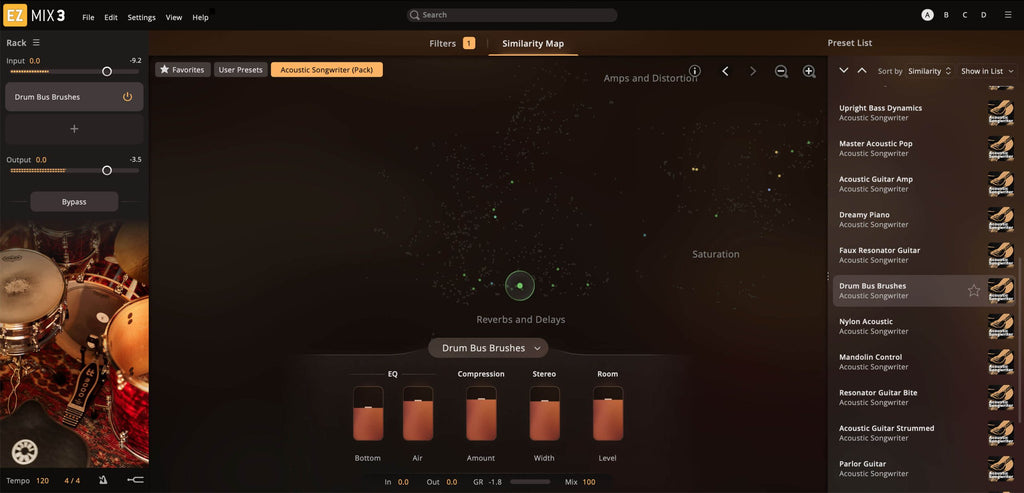The height and width of the screenshot is (493, 1024).
Task: Adjust the EQ Bottom fader
Action: pyautogui.click(x=368, y=414)
